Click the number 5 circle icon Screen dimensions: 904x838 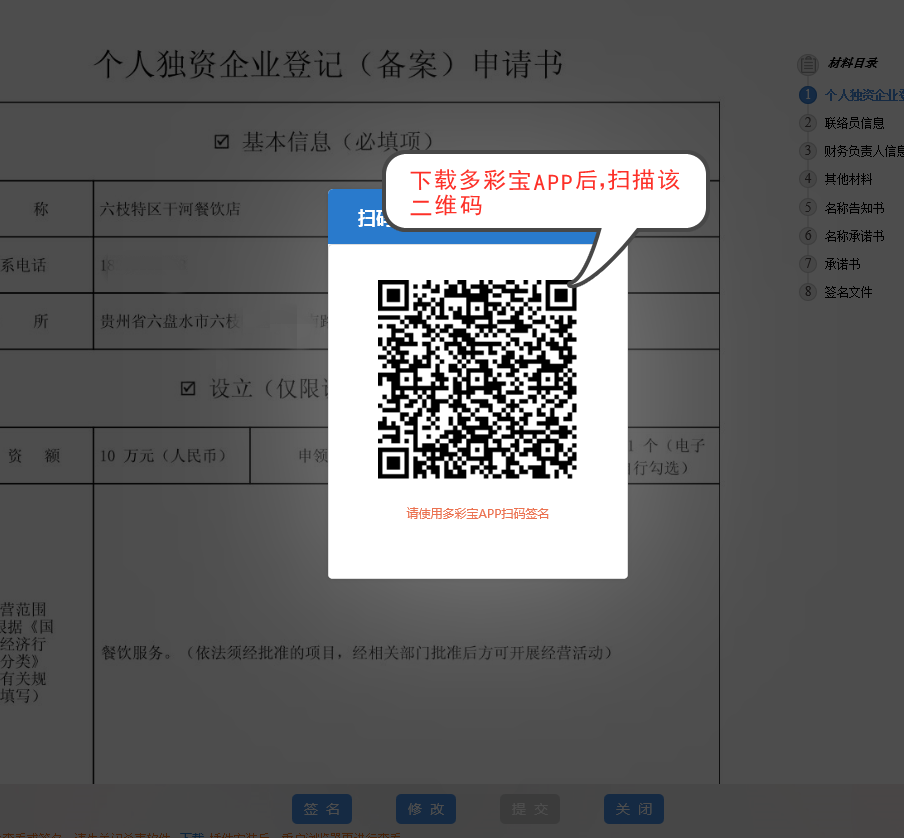point(808,207)
